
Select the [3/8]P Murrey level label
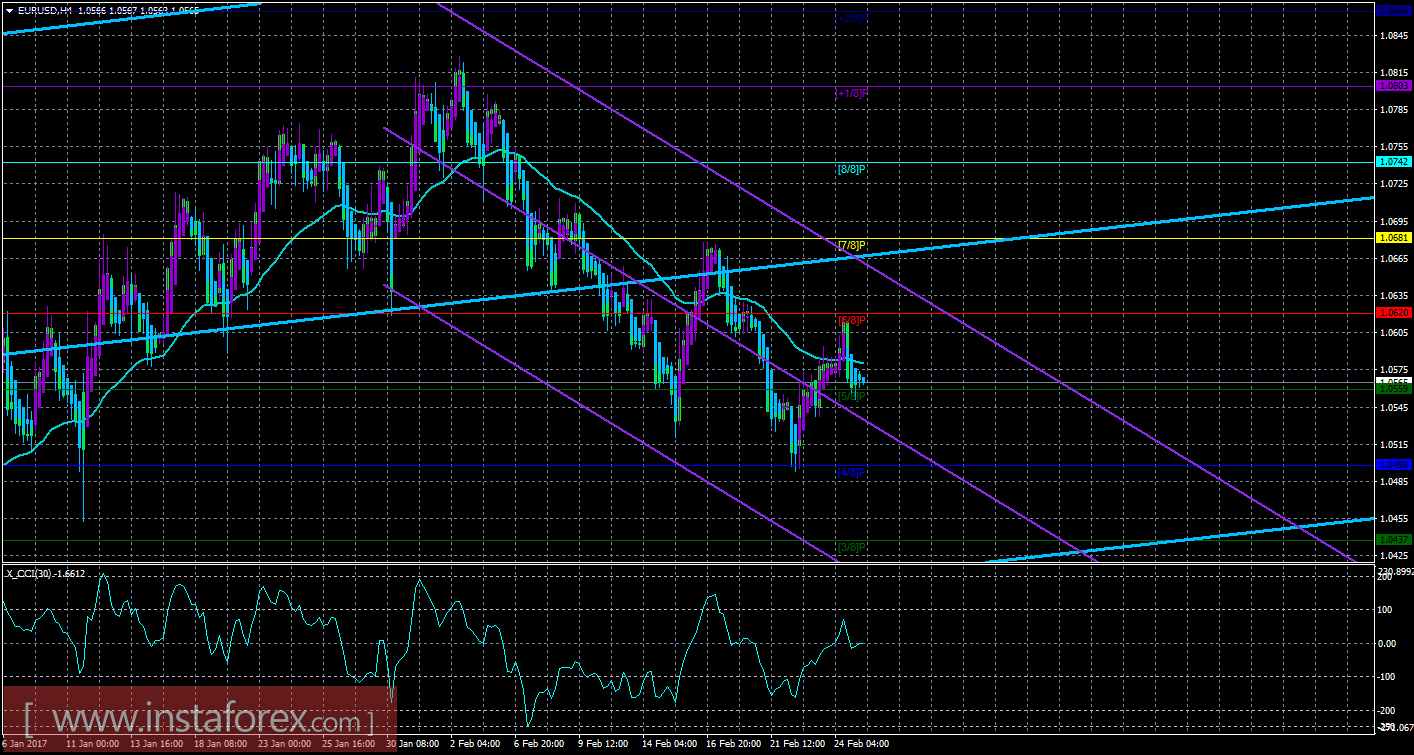tap(851, 547)
